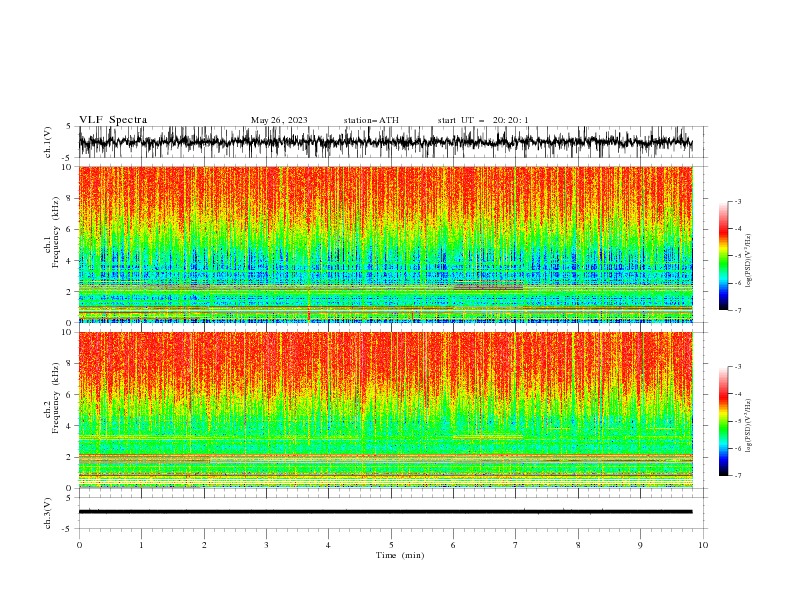Click inside the ch.2 spectrogram panel
Image resolution: width=792 pixels, height=612 pixels.
[x=385, y=410]
